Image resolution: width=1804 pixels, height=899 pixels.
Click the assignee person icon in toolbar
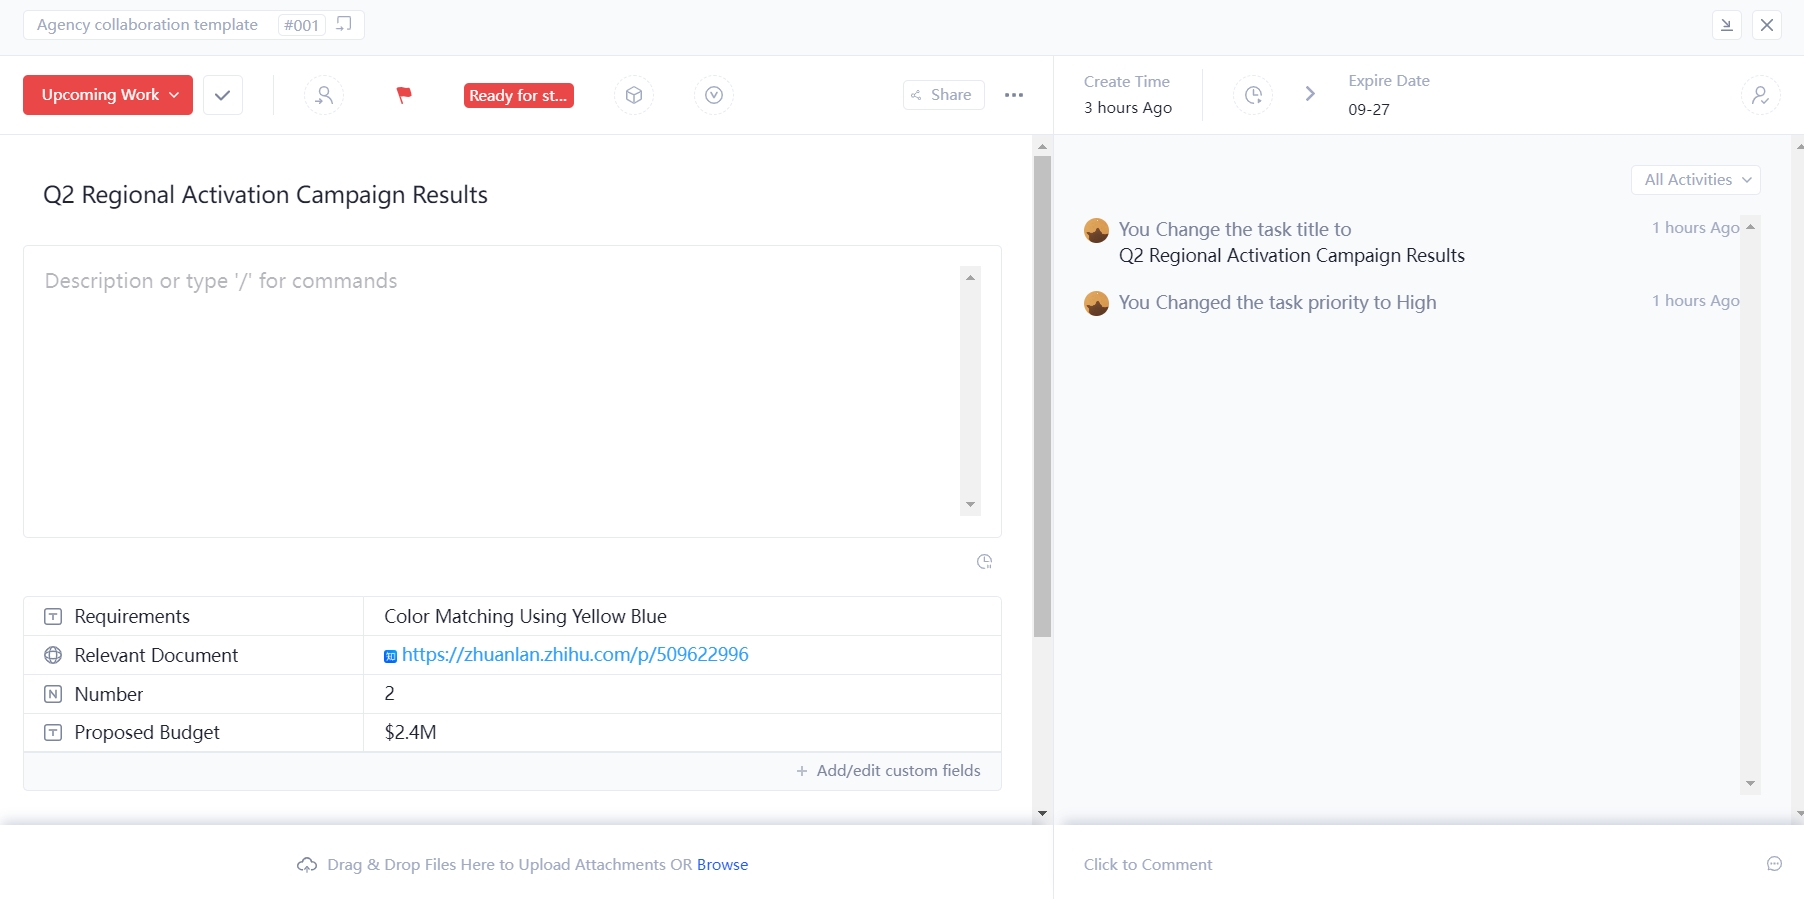(x=324, y=95)
